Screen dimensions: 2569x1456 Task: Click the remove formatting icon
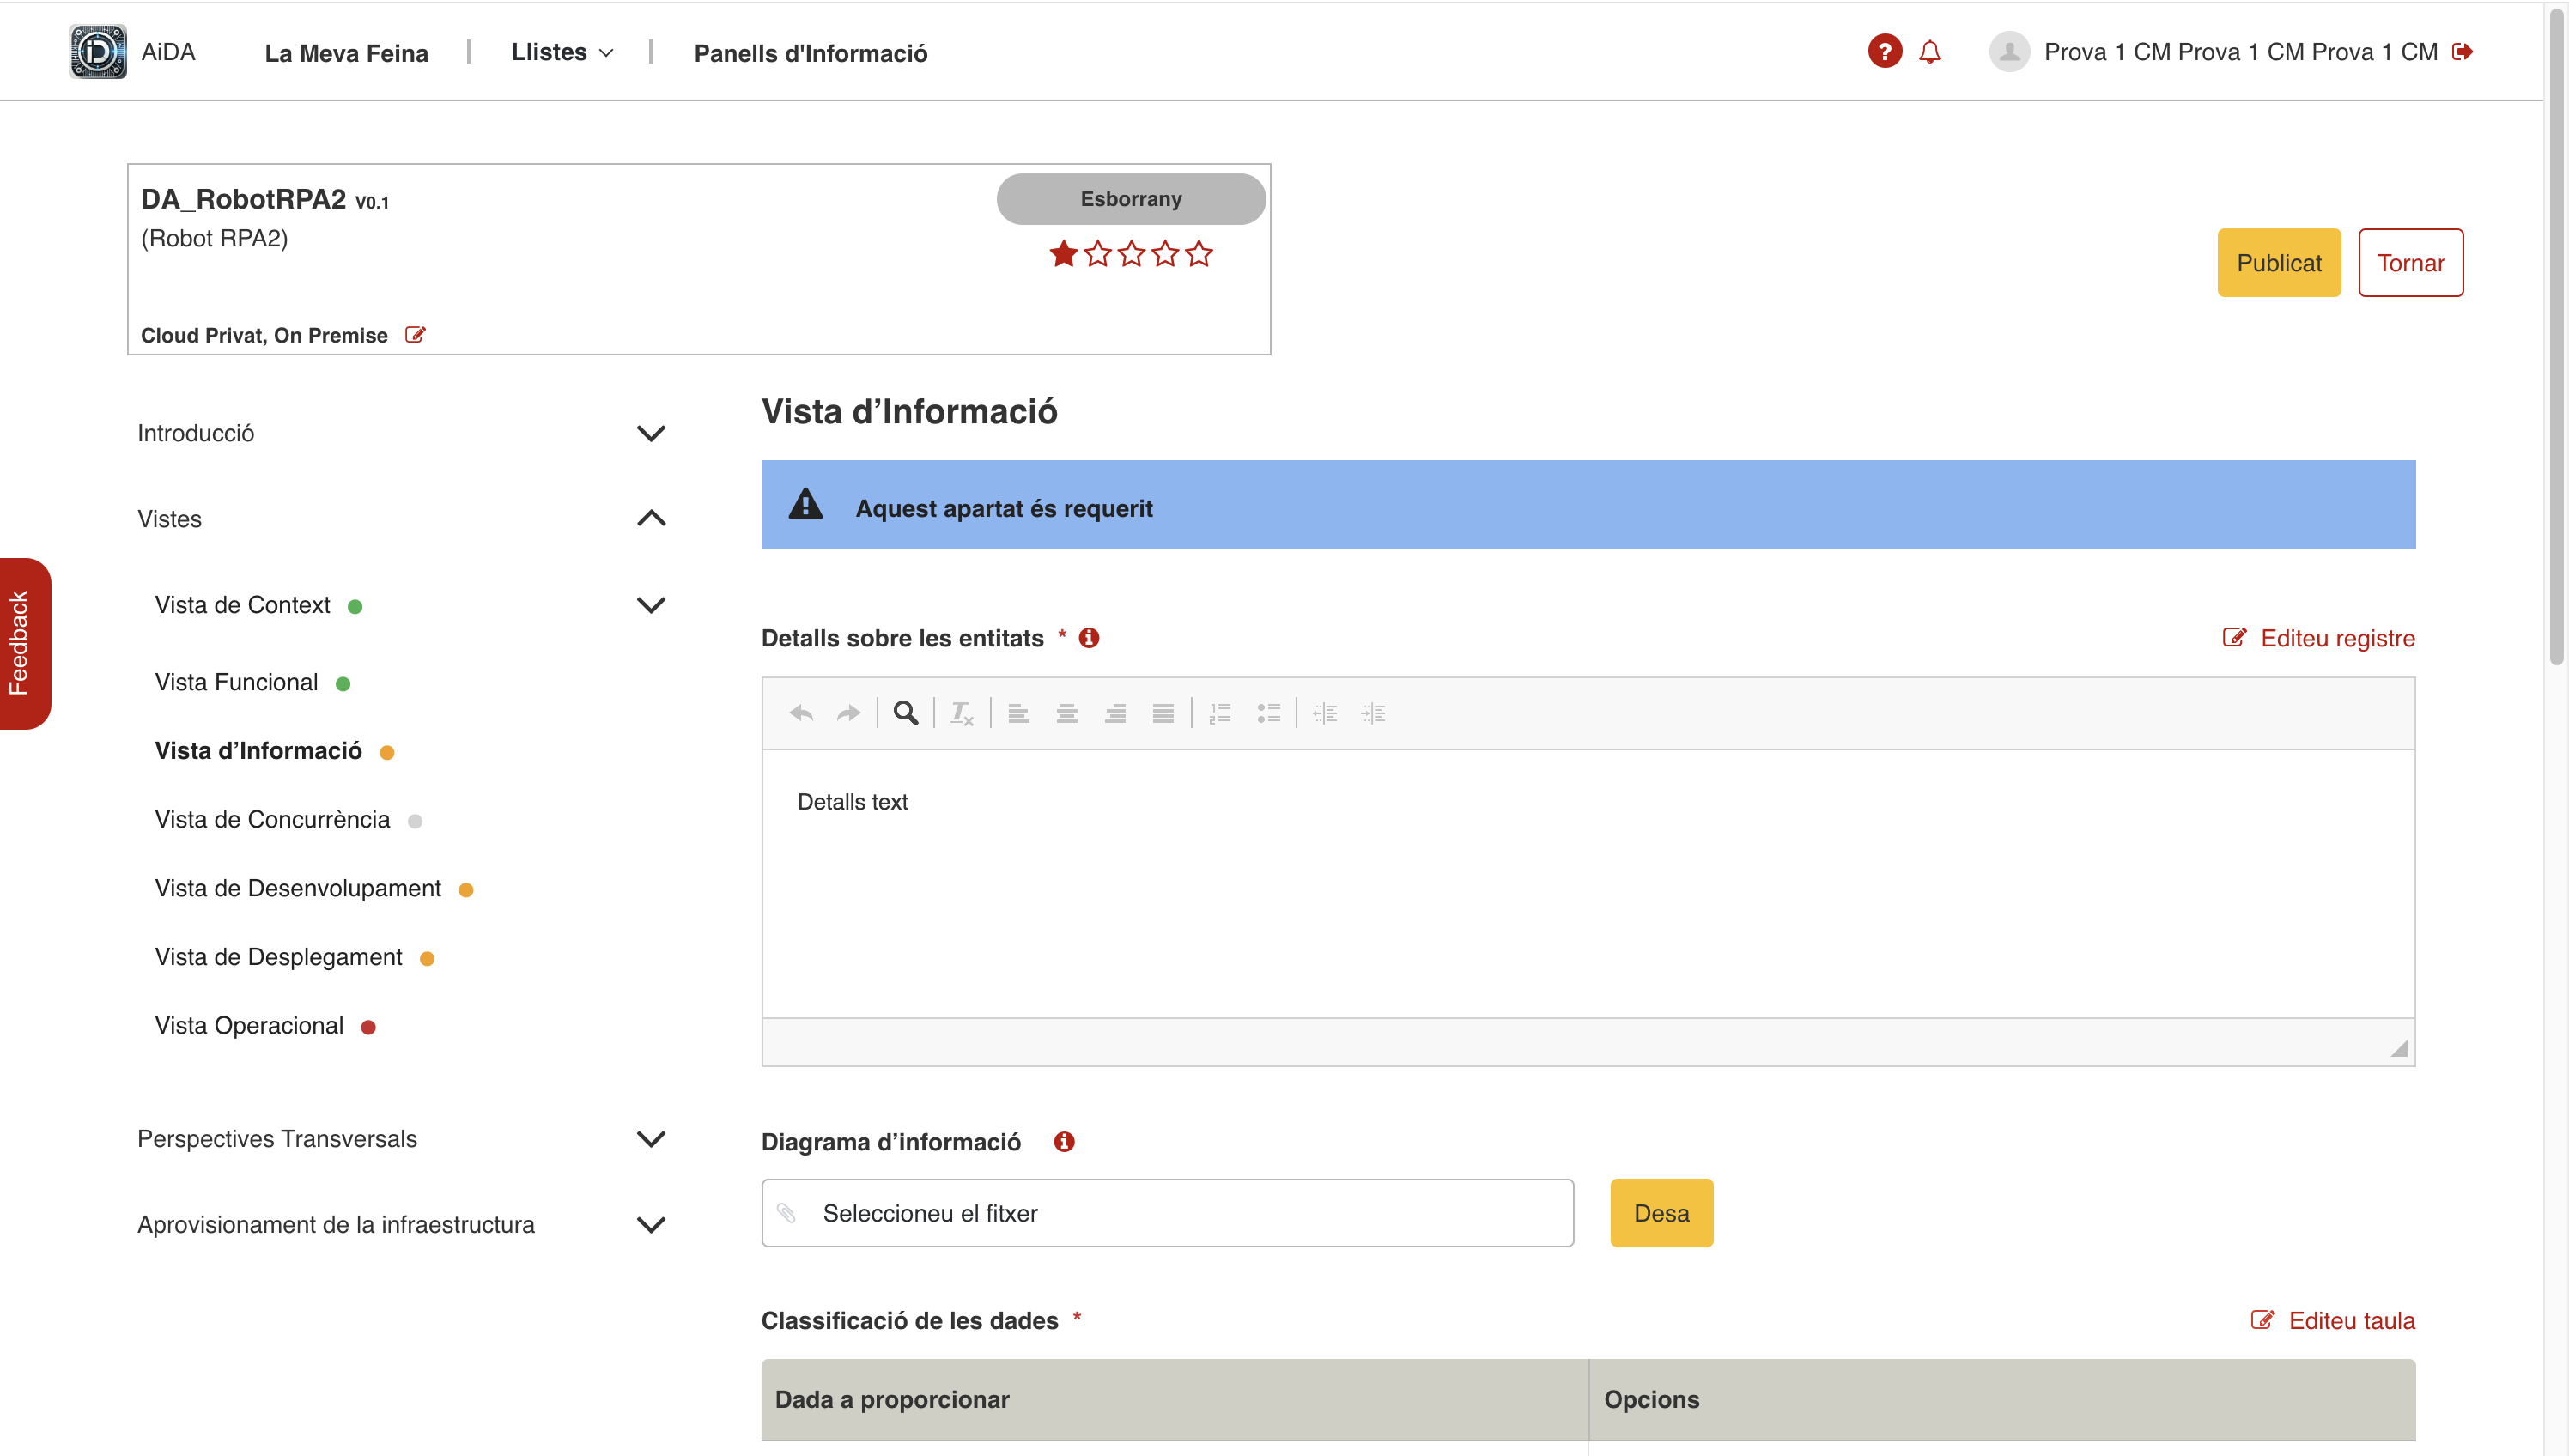point(961,713)
